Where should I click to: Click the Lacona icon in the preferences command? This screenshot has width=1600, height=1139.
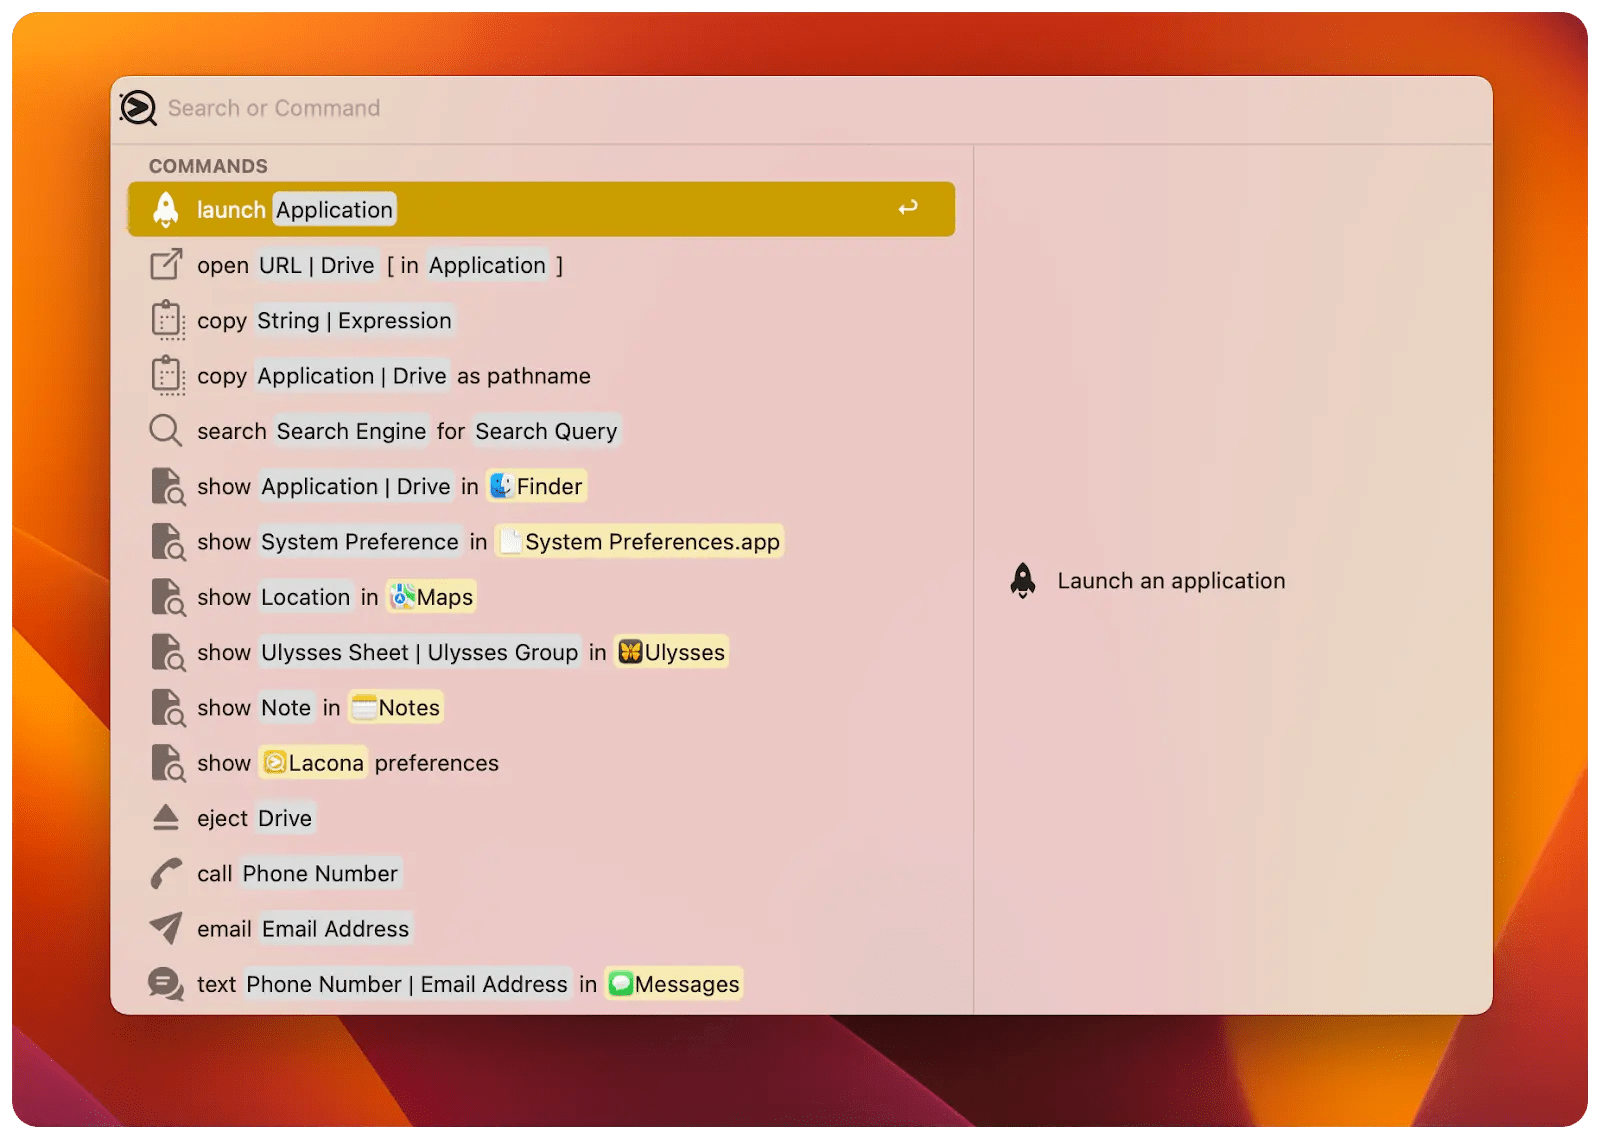tap(274, 762)
